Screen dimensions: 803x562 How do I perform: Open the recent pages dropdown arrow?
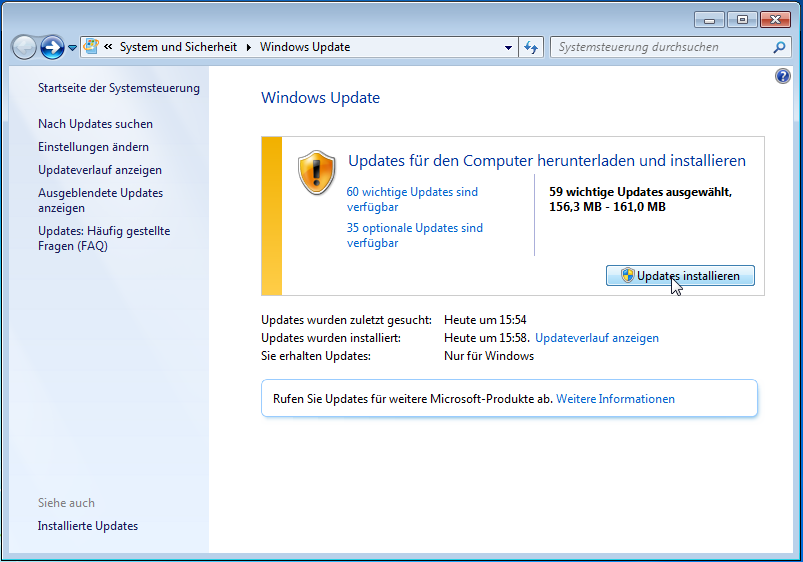(x=73, y=48)
